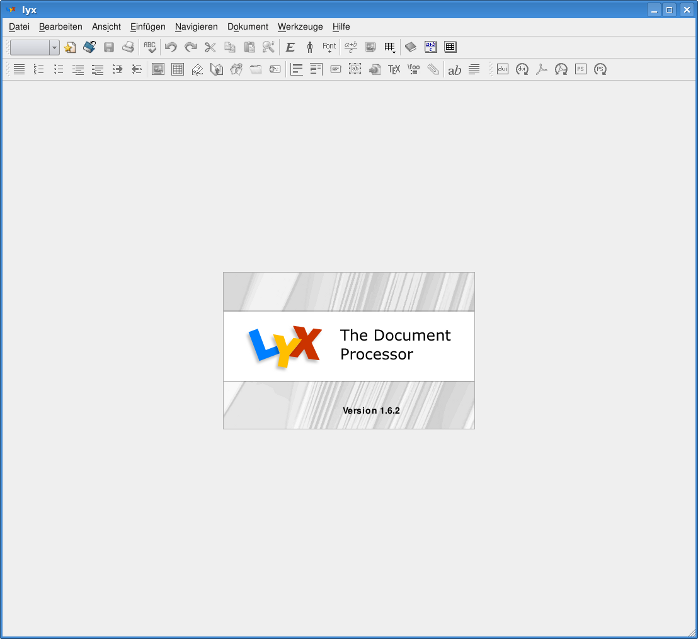The width and height of the screenshot is (698, 639).
Task: Open the Dokument menu
Action: [x=248, y=27]
